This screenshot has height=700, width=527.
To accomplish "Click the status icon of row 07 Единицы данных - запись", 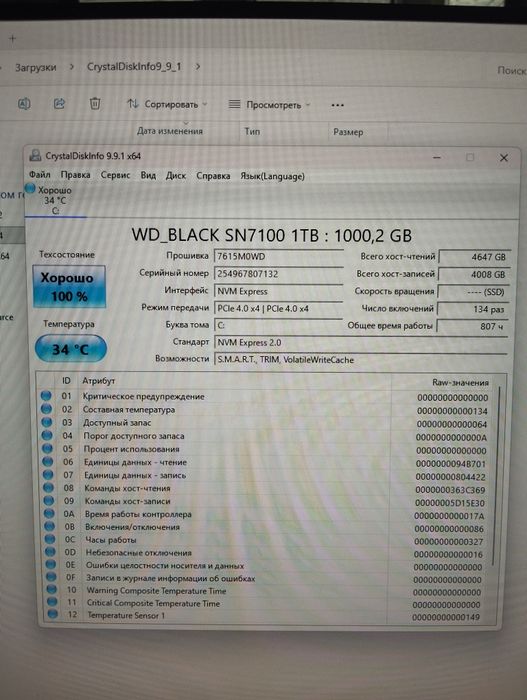I will tap(48, 474).
